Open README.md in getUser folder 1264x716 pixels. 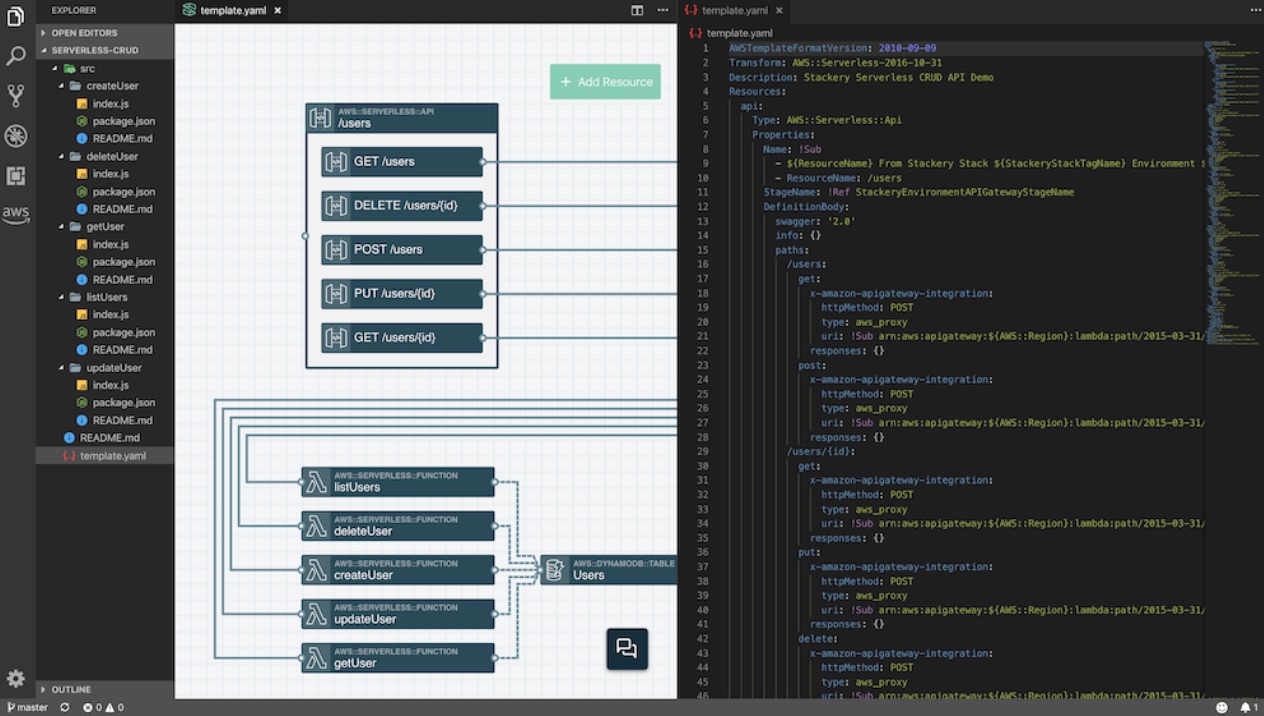click(x=105, y=279)
